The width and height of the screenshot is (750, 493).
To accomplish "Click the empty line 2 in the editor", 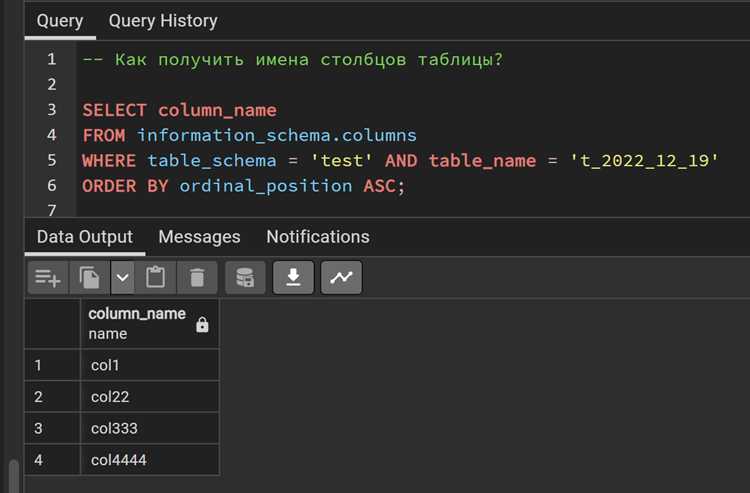I will (x=411, y=85).
